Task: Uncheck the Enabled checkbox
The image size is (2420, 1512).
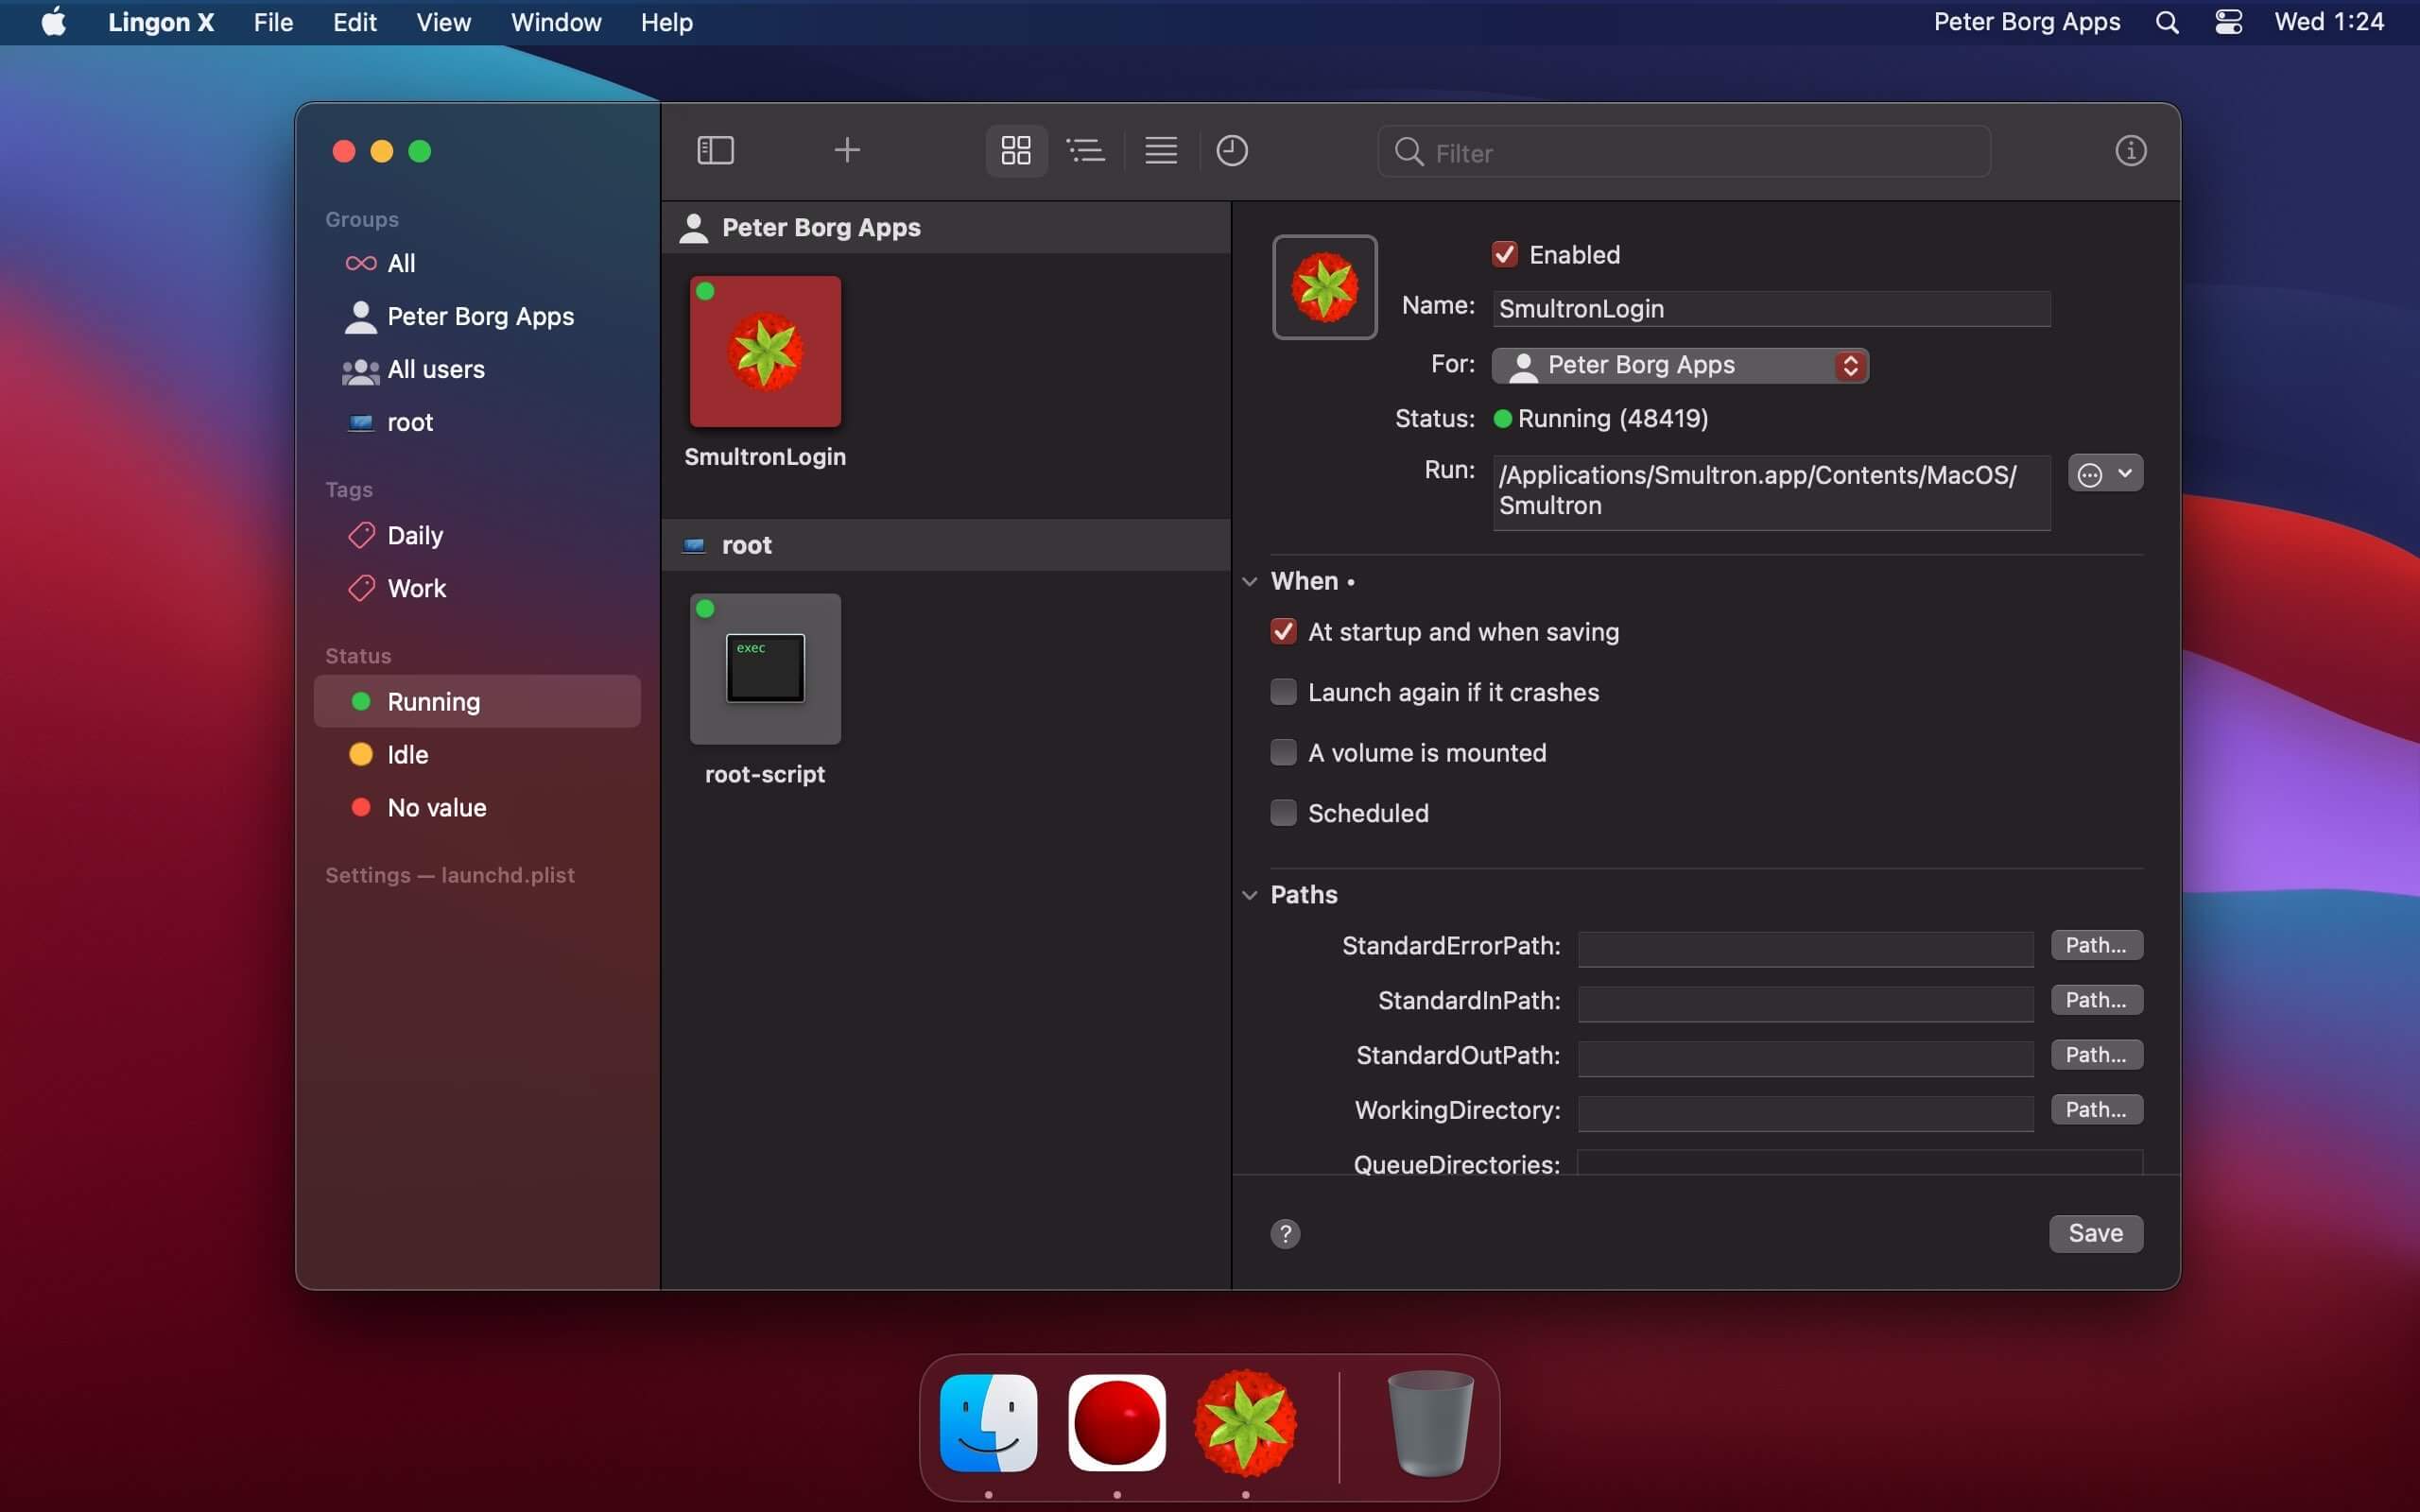Action: [1504, 254]
